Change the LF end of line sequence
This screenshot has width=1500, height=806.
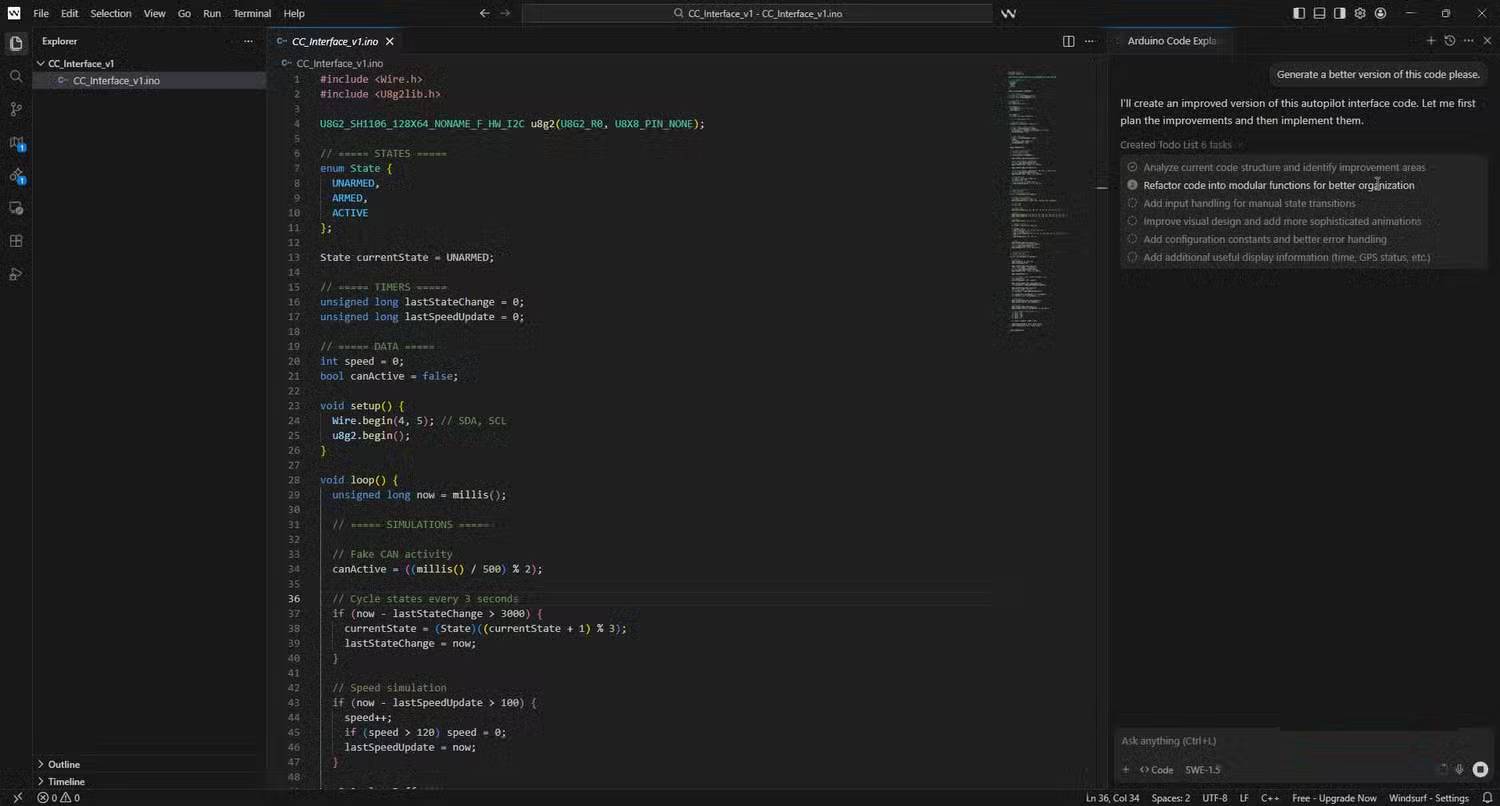(1245, 798)
